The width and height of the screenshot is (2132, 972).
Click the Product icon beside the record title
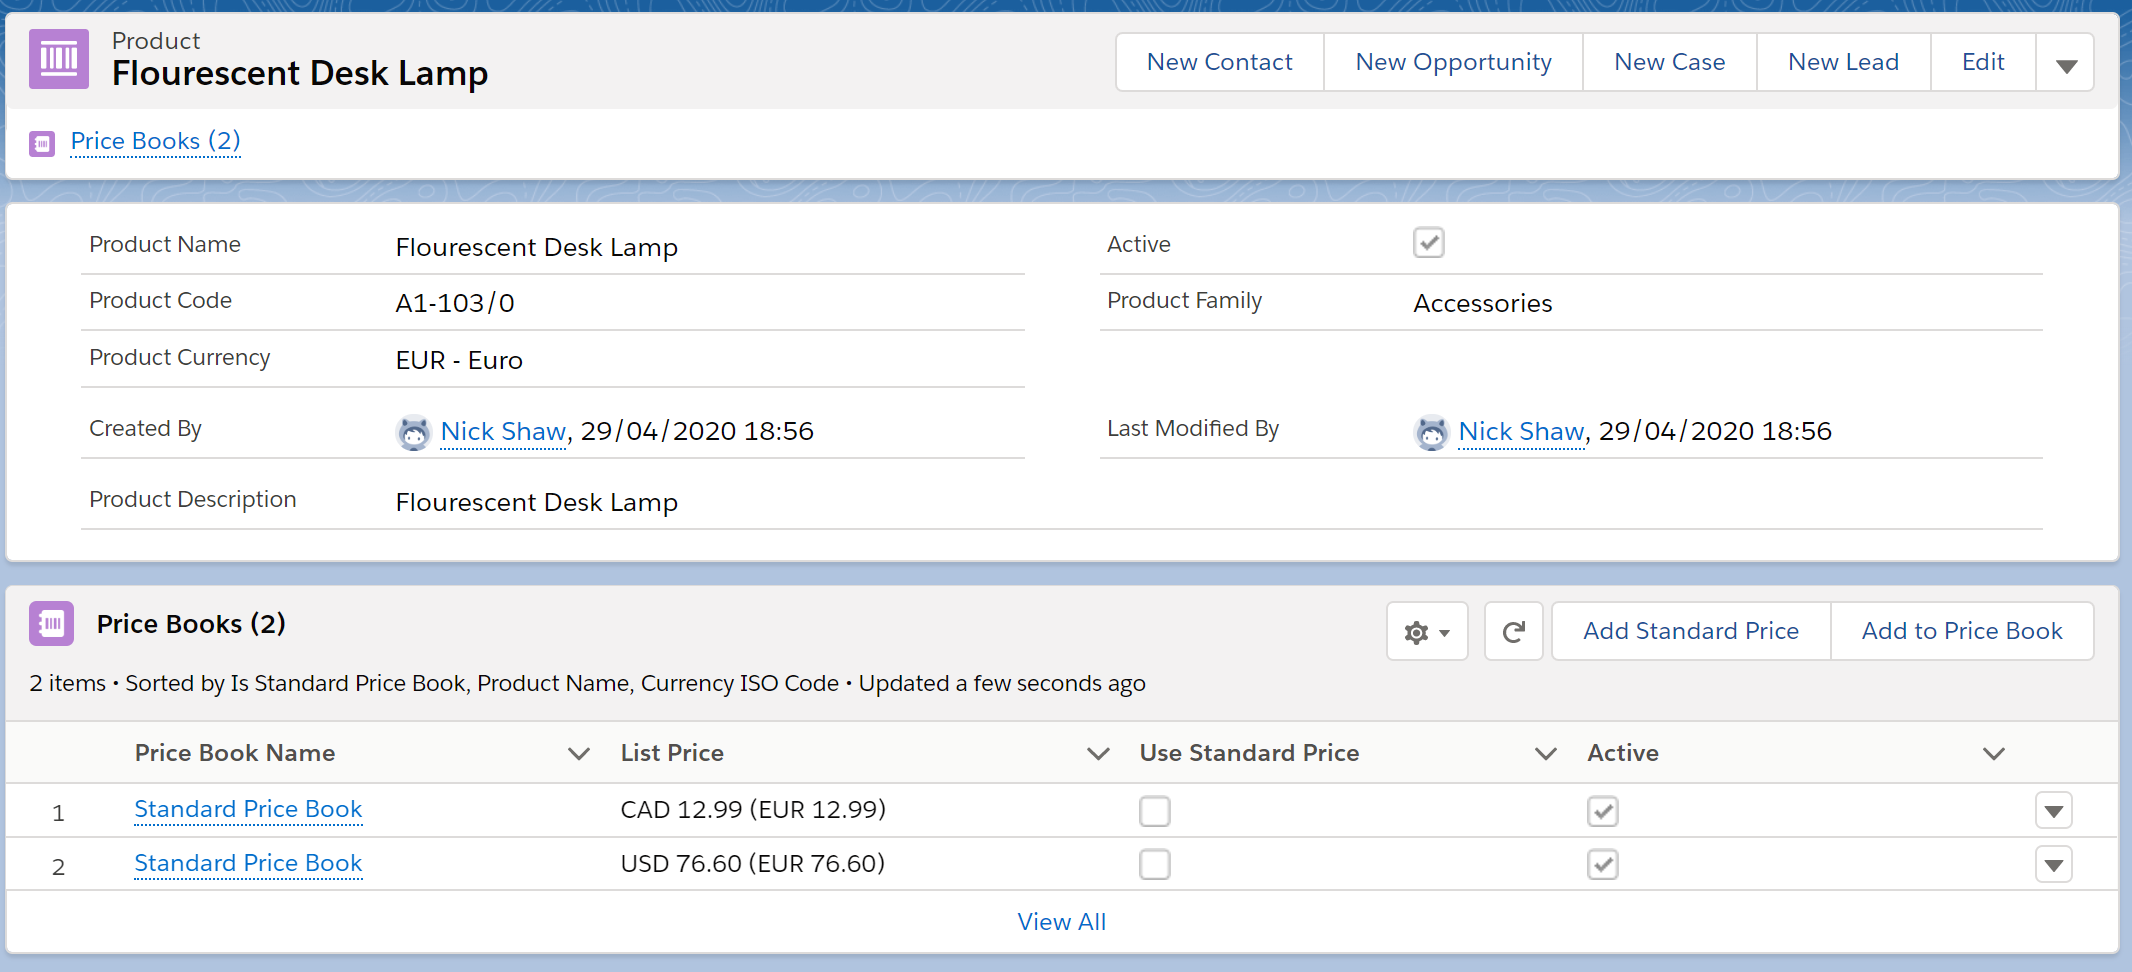coord(58,59)
